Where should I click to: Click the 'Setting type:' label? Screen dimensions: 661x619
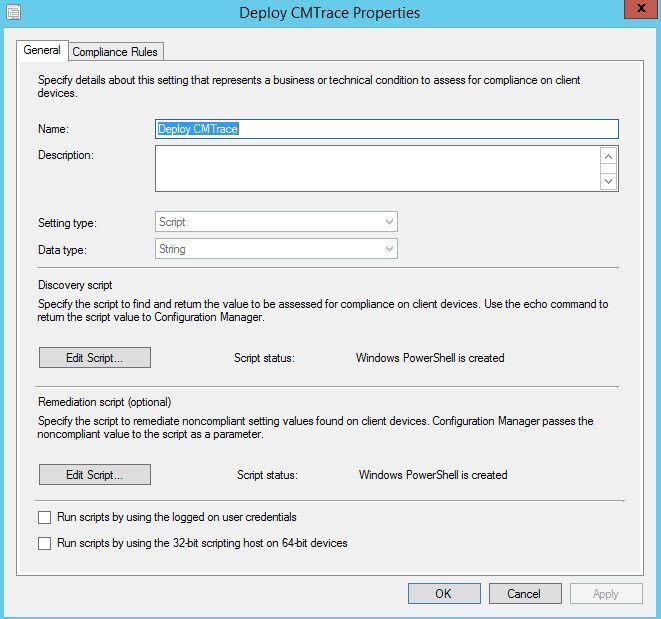click(67, 223)
